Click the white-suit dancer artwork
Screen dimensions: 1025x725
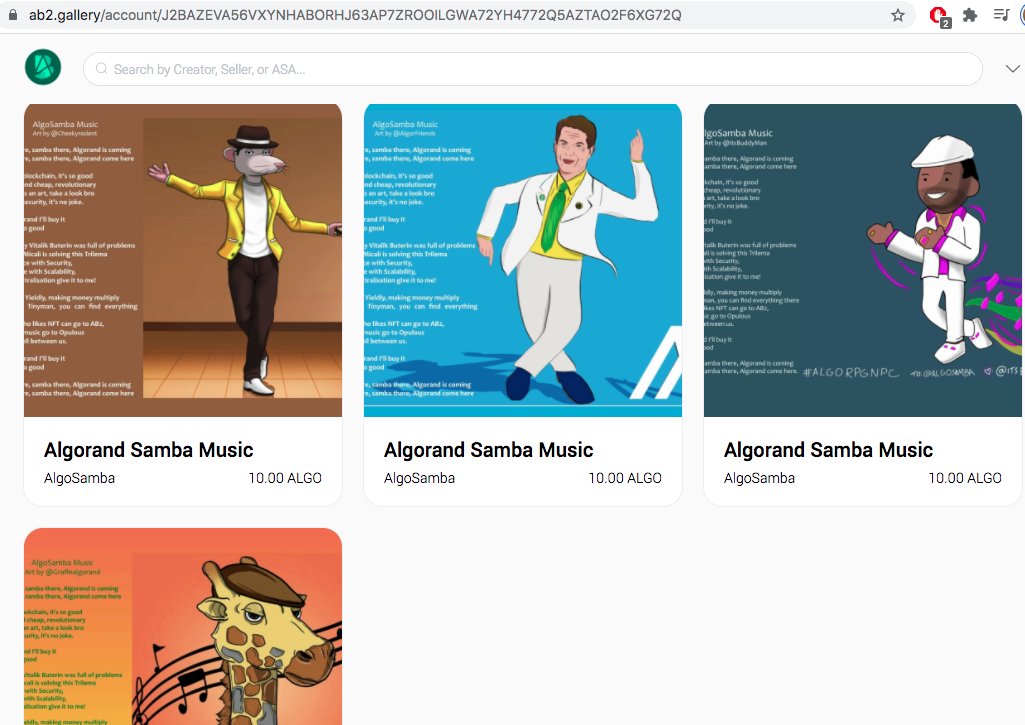tap(522, 260)
